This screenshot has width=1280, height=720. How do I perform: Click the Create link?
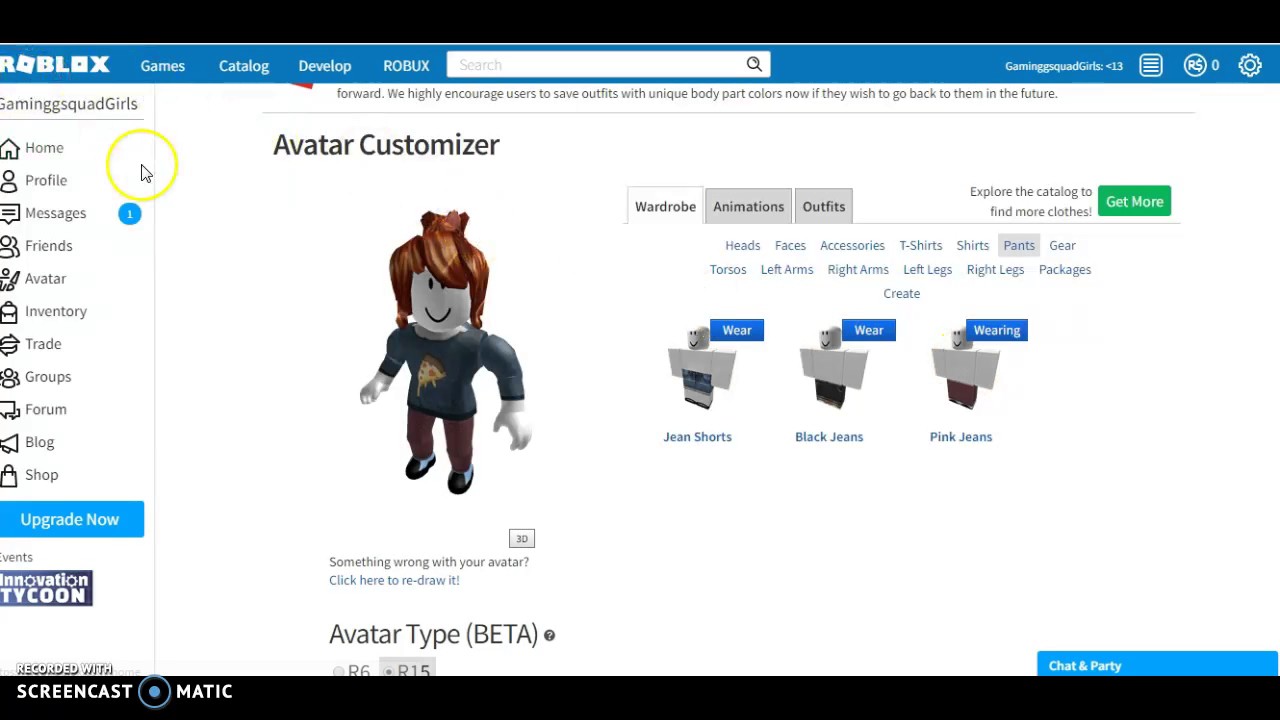[x=902, y=293]
